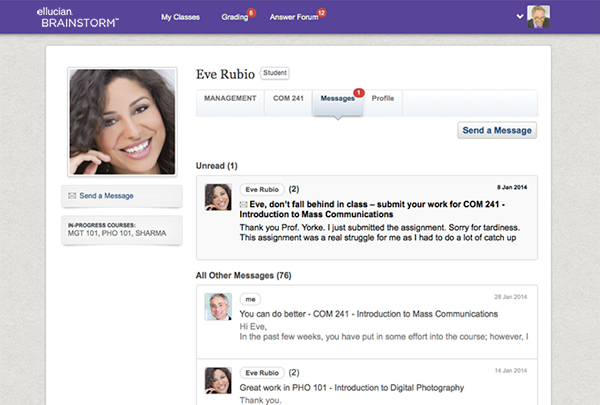600x405 pixels.
Task: Open the Grading menu item
Action: click(x=235, y=17)
